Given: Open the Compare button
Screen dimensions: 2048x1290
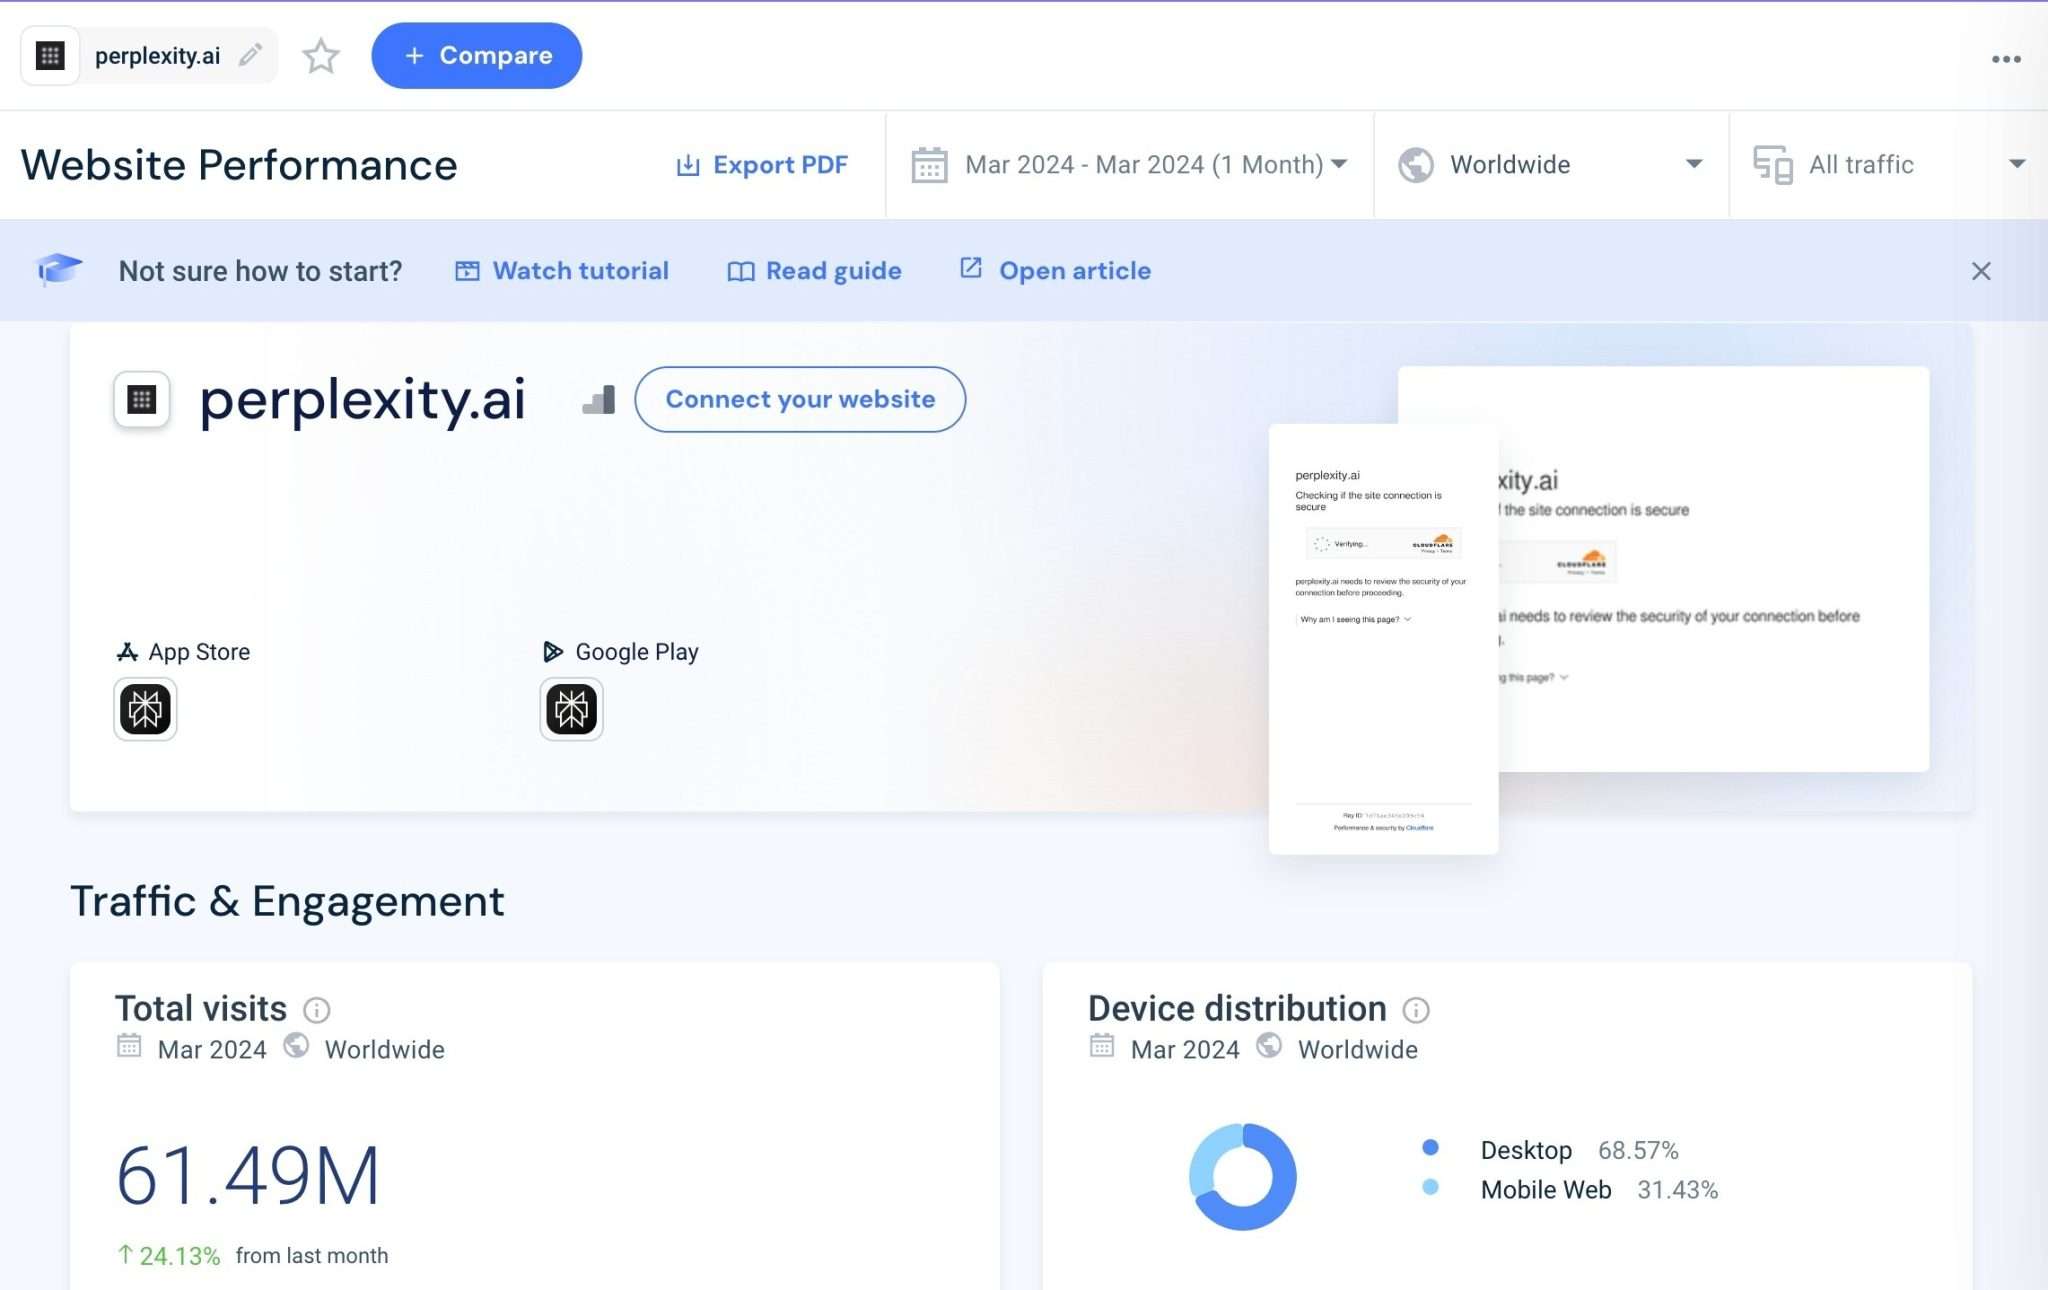Looking at the screenshot, I should 477,56.
